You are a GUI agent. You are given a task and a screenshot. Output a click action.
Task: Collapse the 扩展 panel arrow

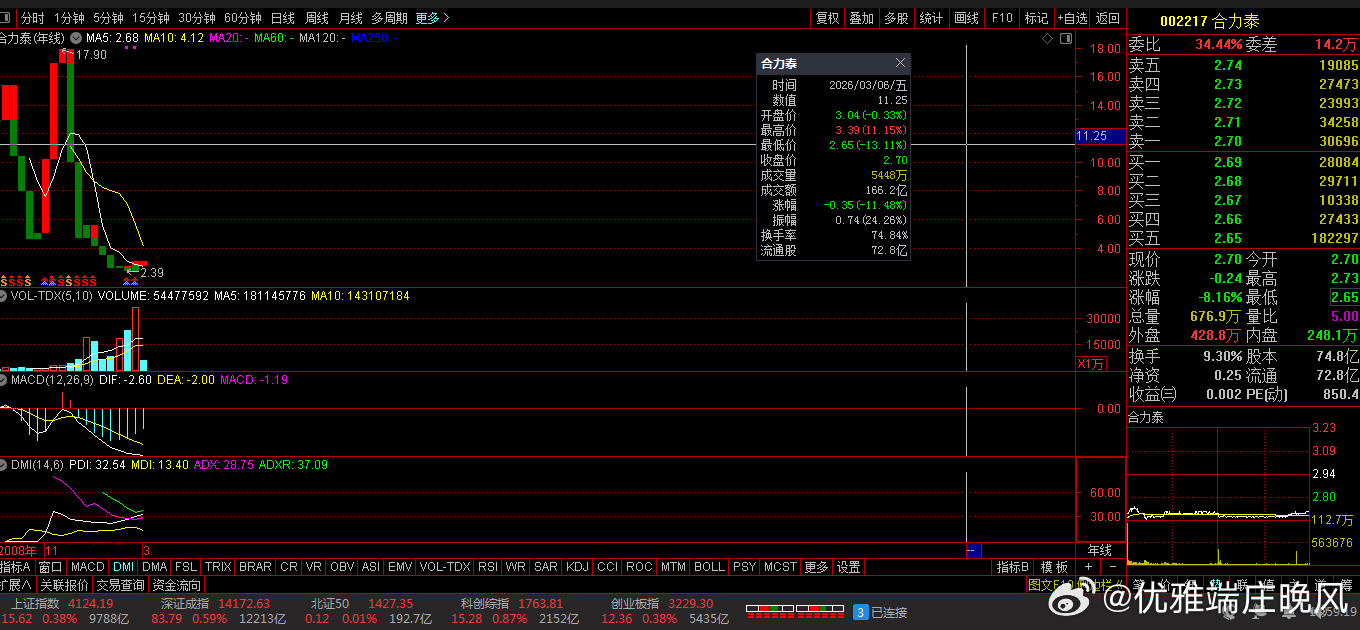click(17, 585)
